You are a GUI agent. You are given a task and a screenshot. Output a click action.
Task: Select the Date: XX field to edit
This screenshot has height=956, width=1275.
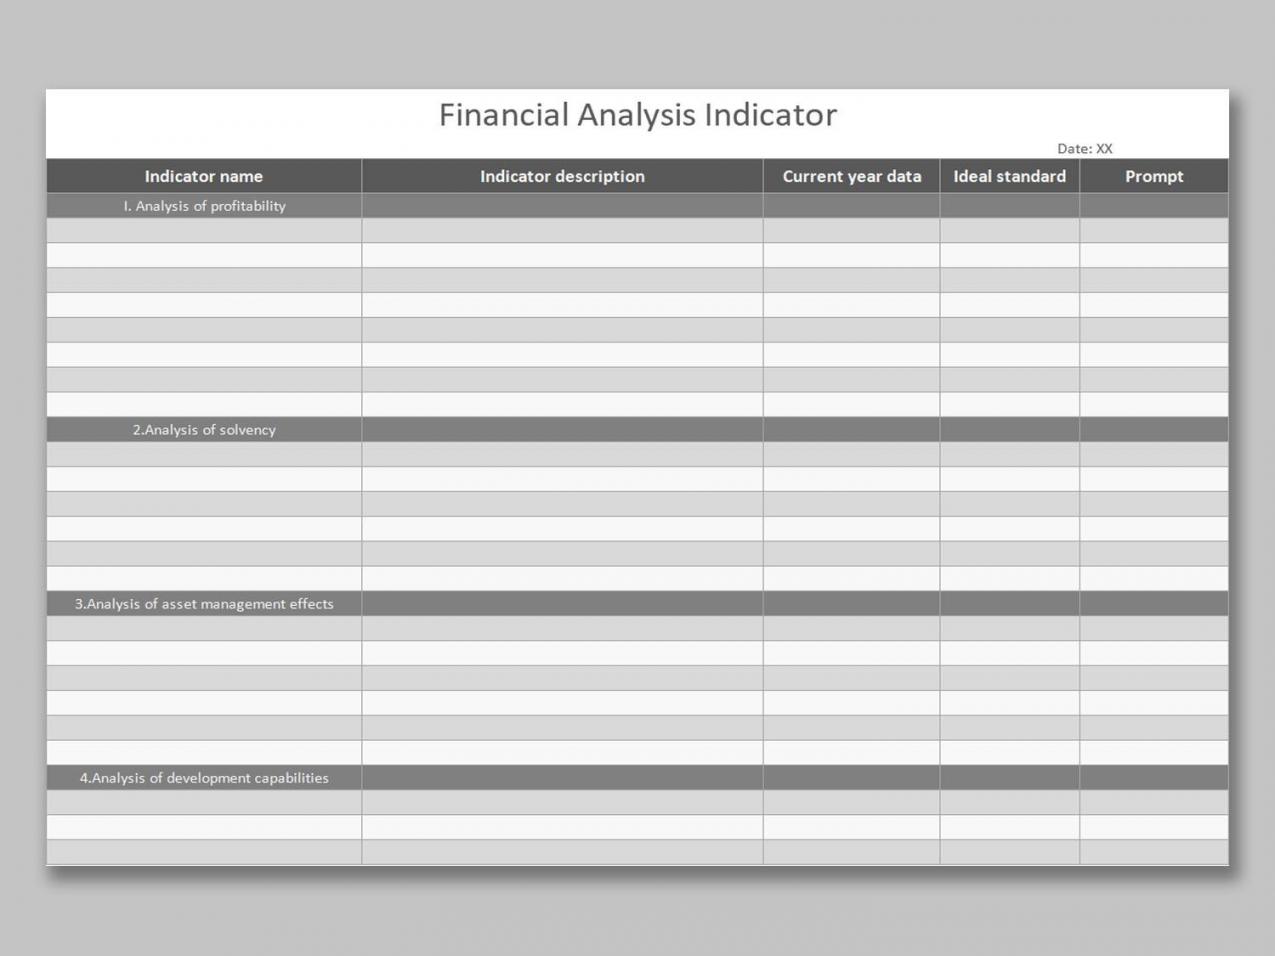coord(1086,147)
